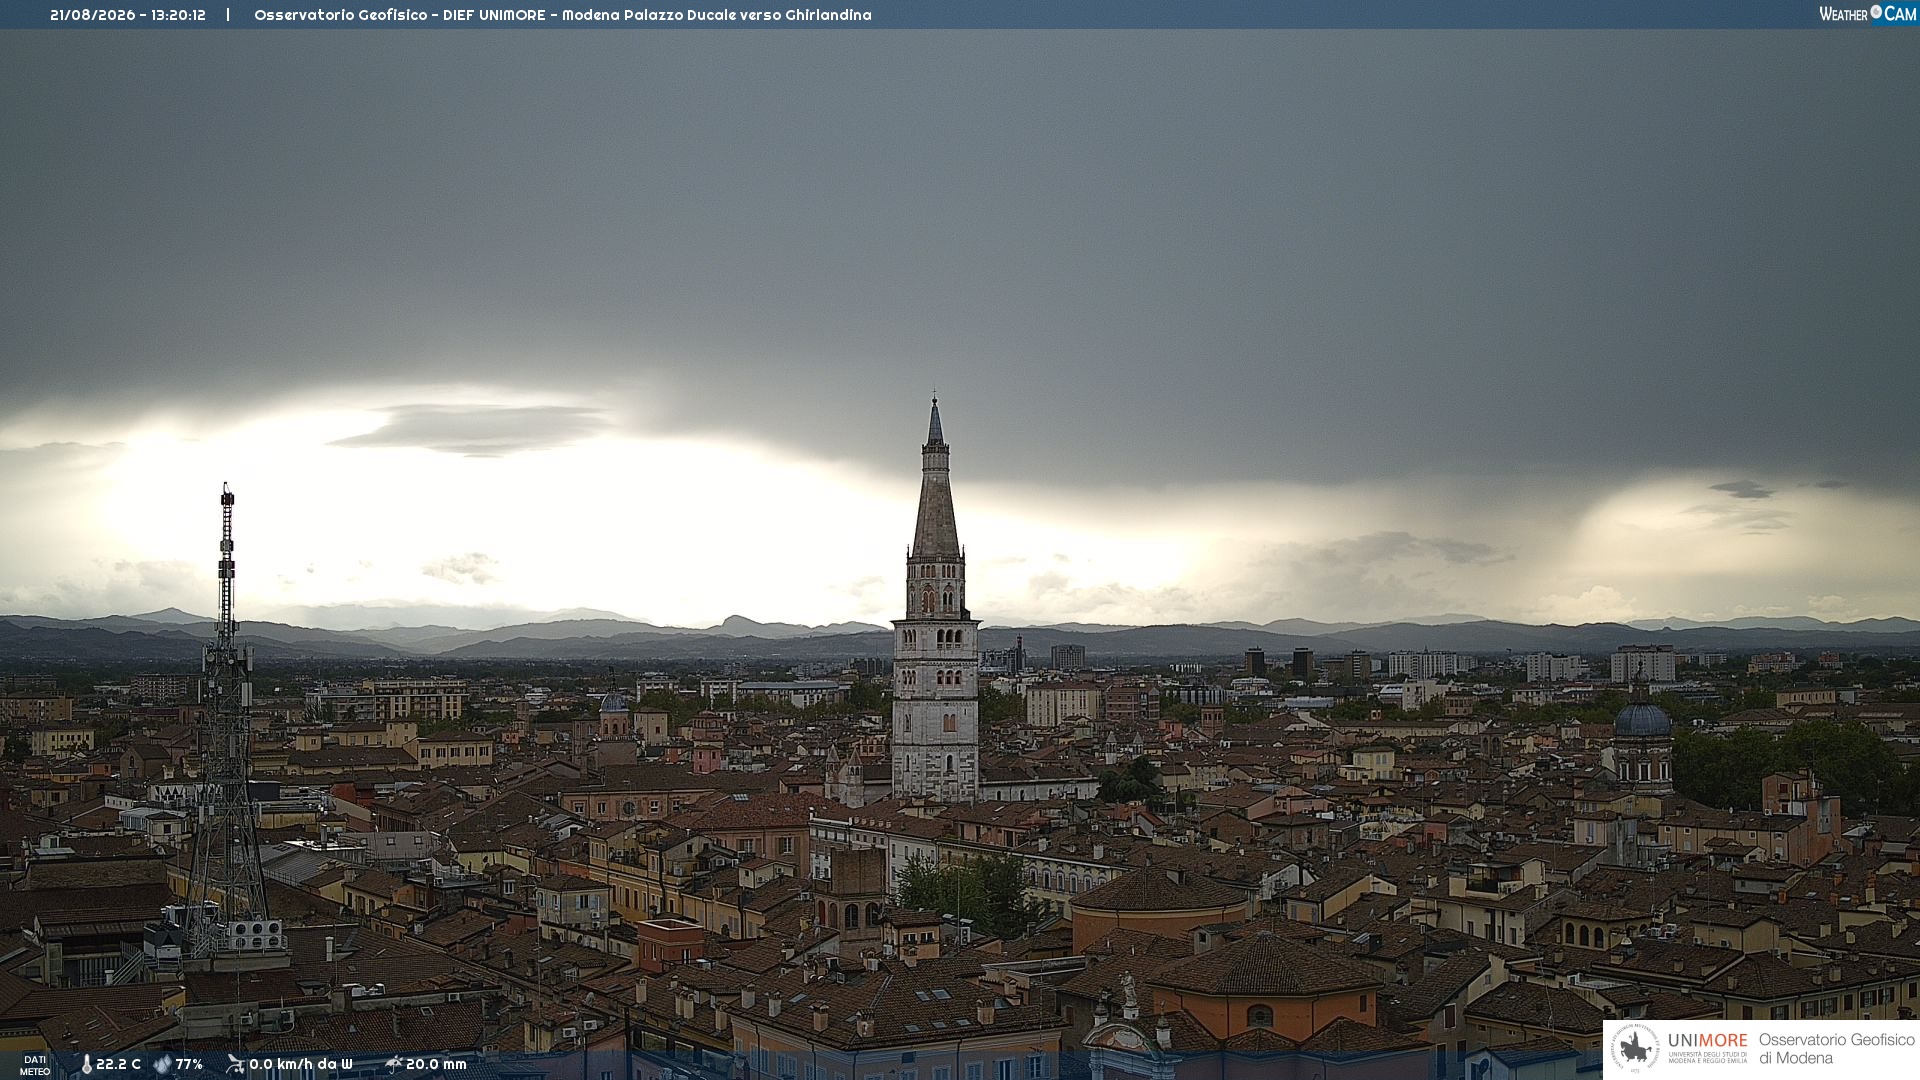Viewport: 1920px width, 1080px height.
Task: Select the 77% humidity value
Action: [189, 1064]
